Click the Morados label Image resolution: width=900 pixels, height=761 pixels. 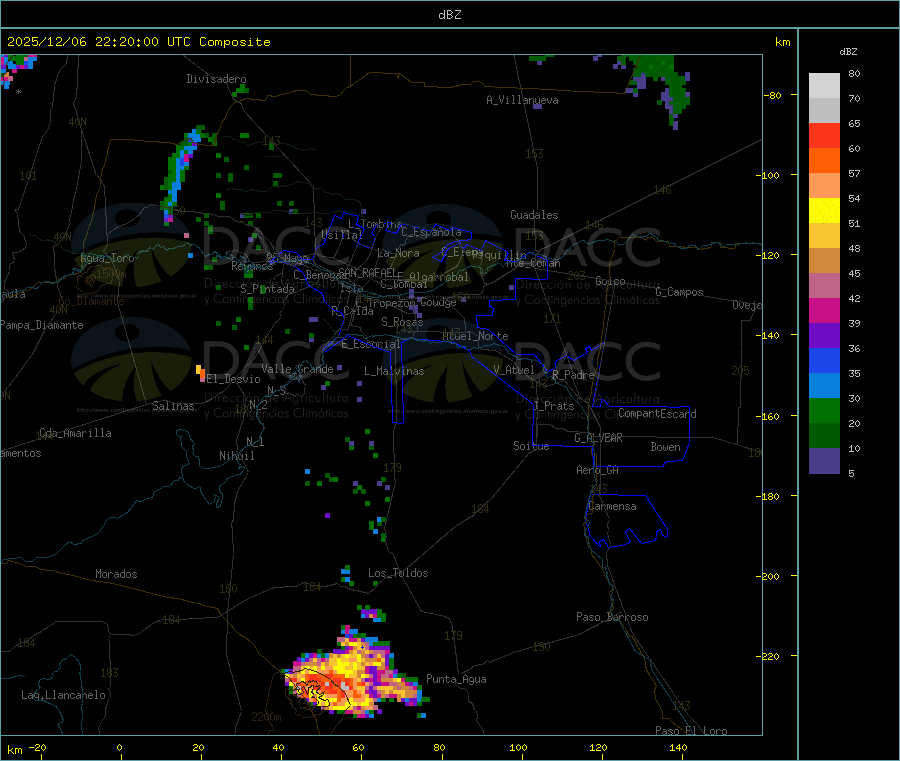click(x=116, y=574)
